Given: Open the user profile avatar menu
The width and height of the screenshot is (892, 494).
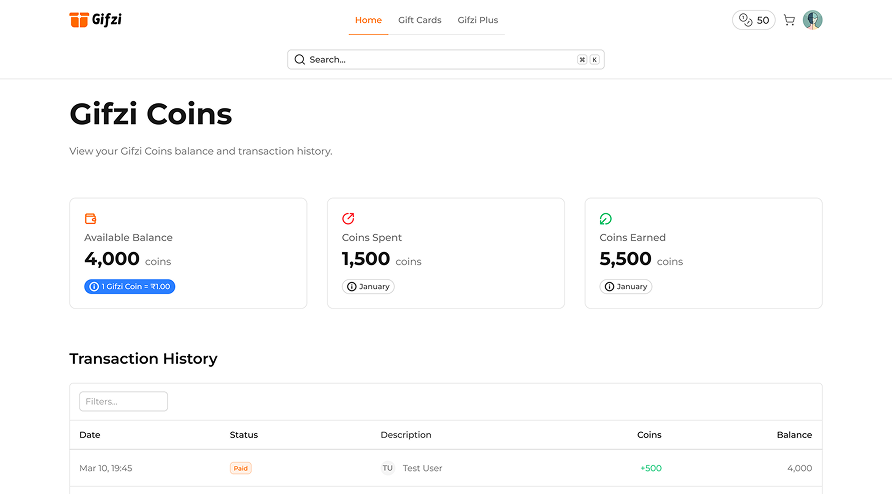Looking at the screenshot, I should [x=813, y=20].
